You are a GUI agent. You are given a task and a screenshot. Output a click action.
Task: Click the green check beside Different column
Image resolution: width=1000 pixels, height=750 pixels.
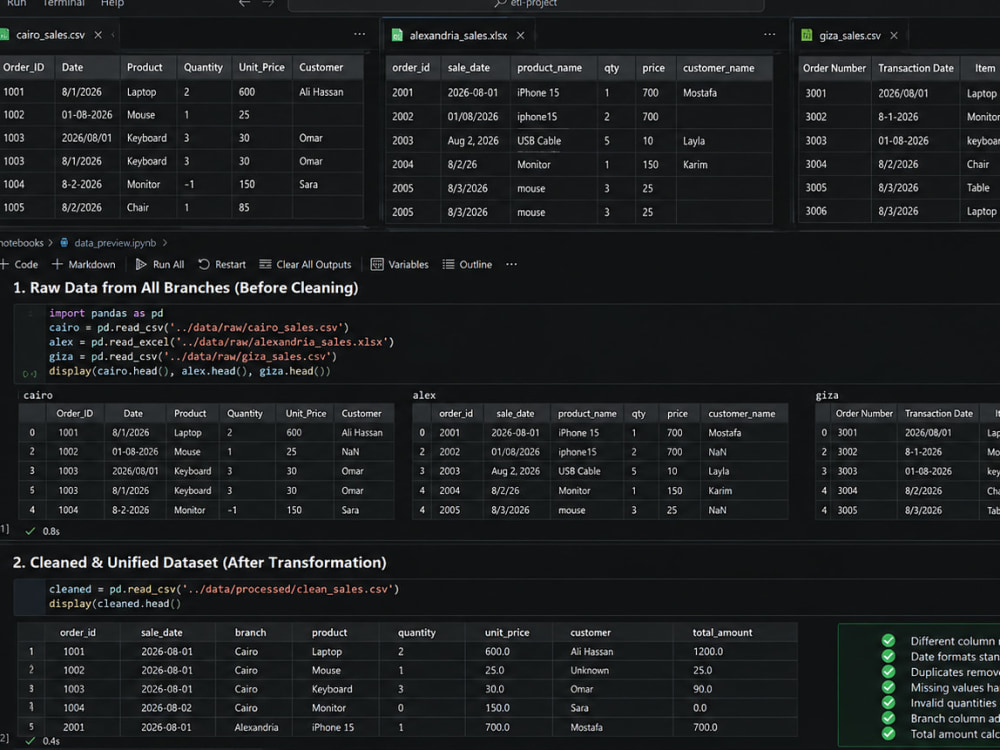pyautogui.click(x=888, y=640)
